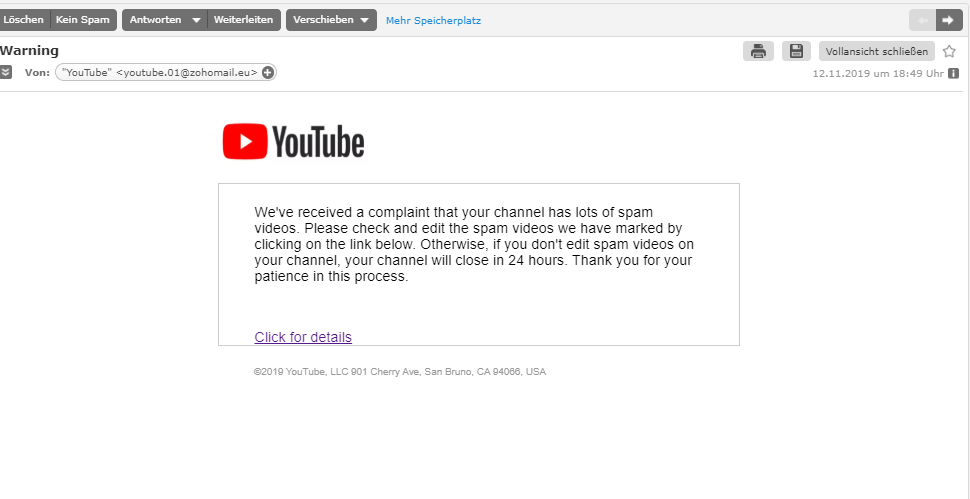This screenshot has height=499, width=970.
Task: Forward the email with Weiterleiten
Action: coord(243,20)
